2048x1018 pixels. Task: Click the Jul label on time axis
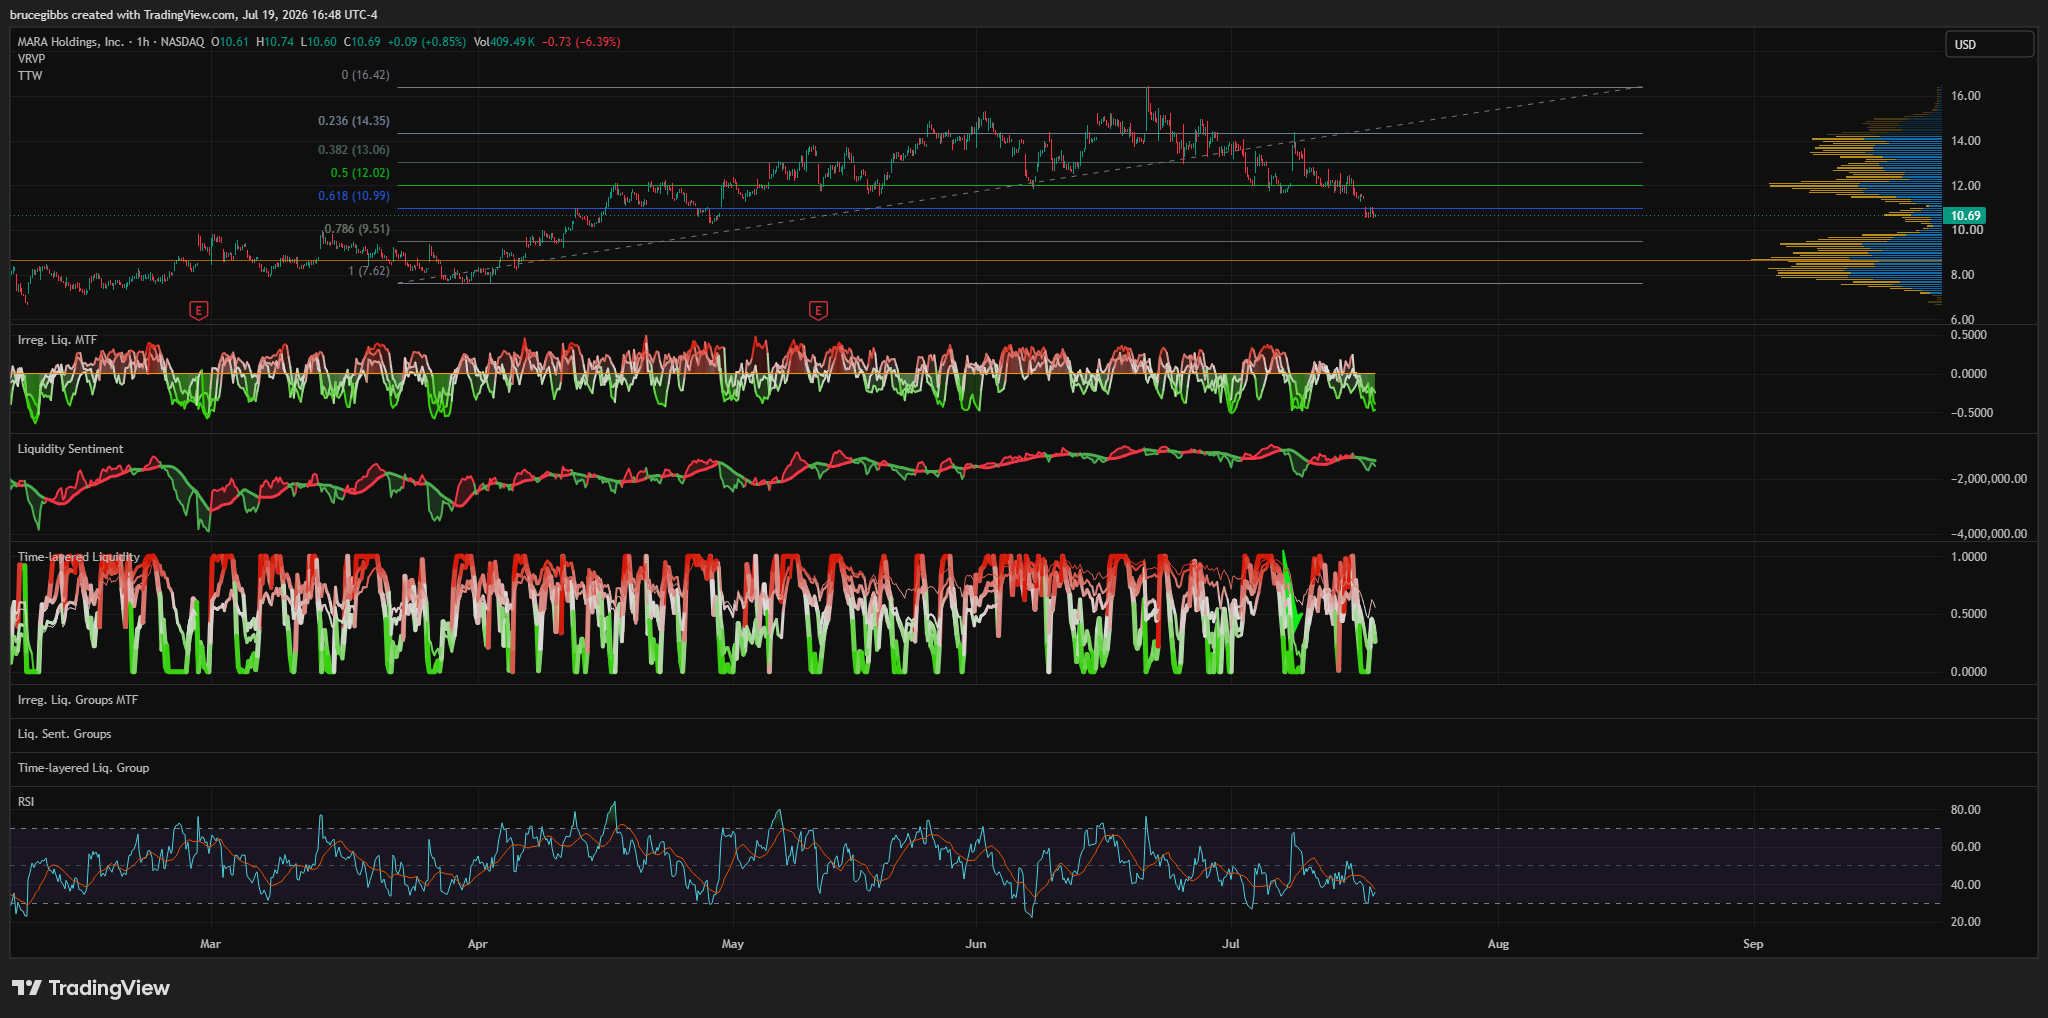pos(1231,944)
